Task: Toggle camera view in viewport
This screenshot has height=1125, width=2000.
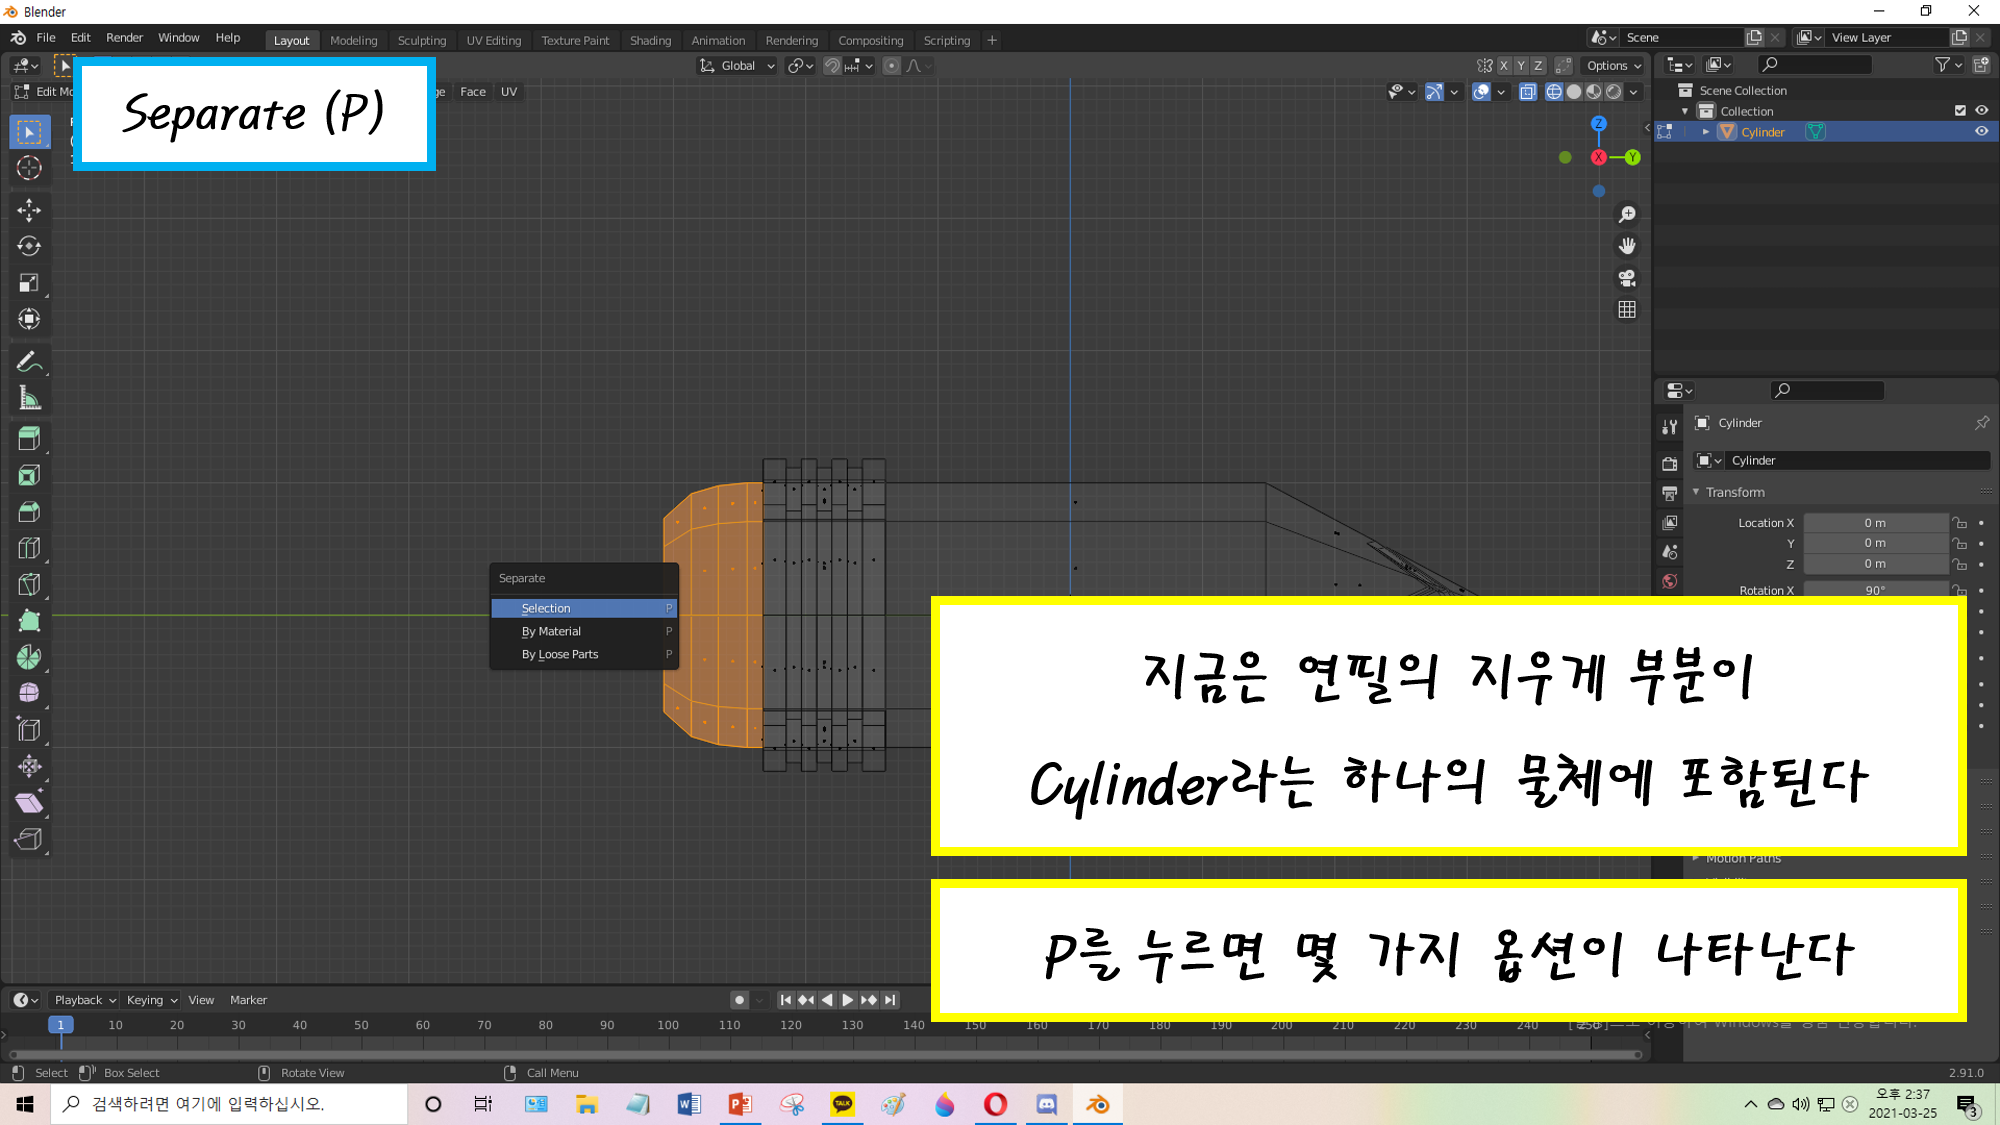Action: click(1627, 278)
